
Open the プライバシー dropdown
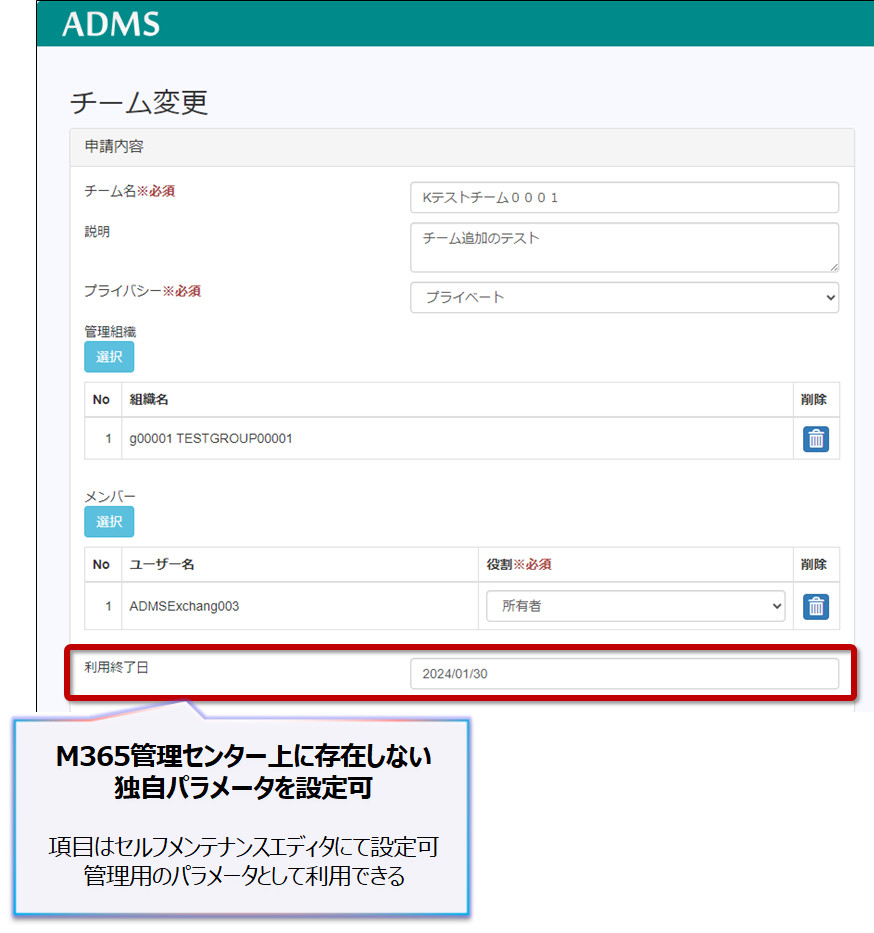coord(624,297)
